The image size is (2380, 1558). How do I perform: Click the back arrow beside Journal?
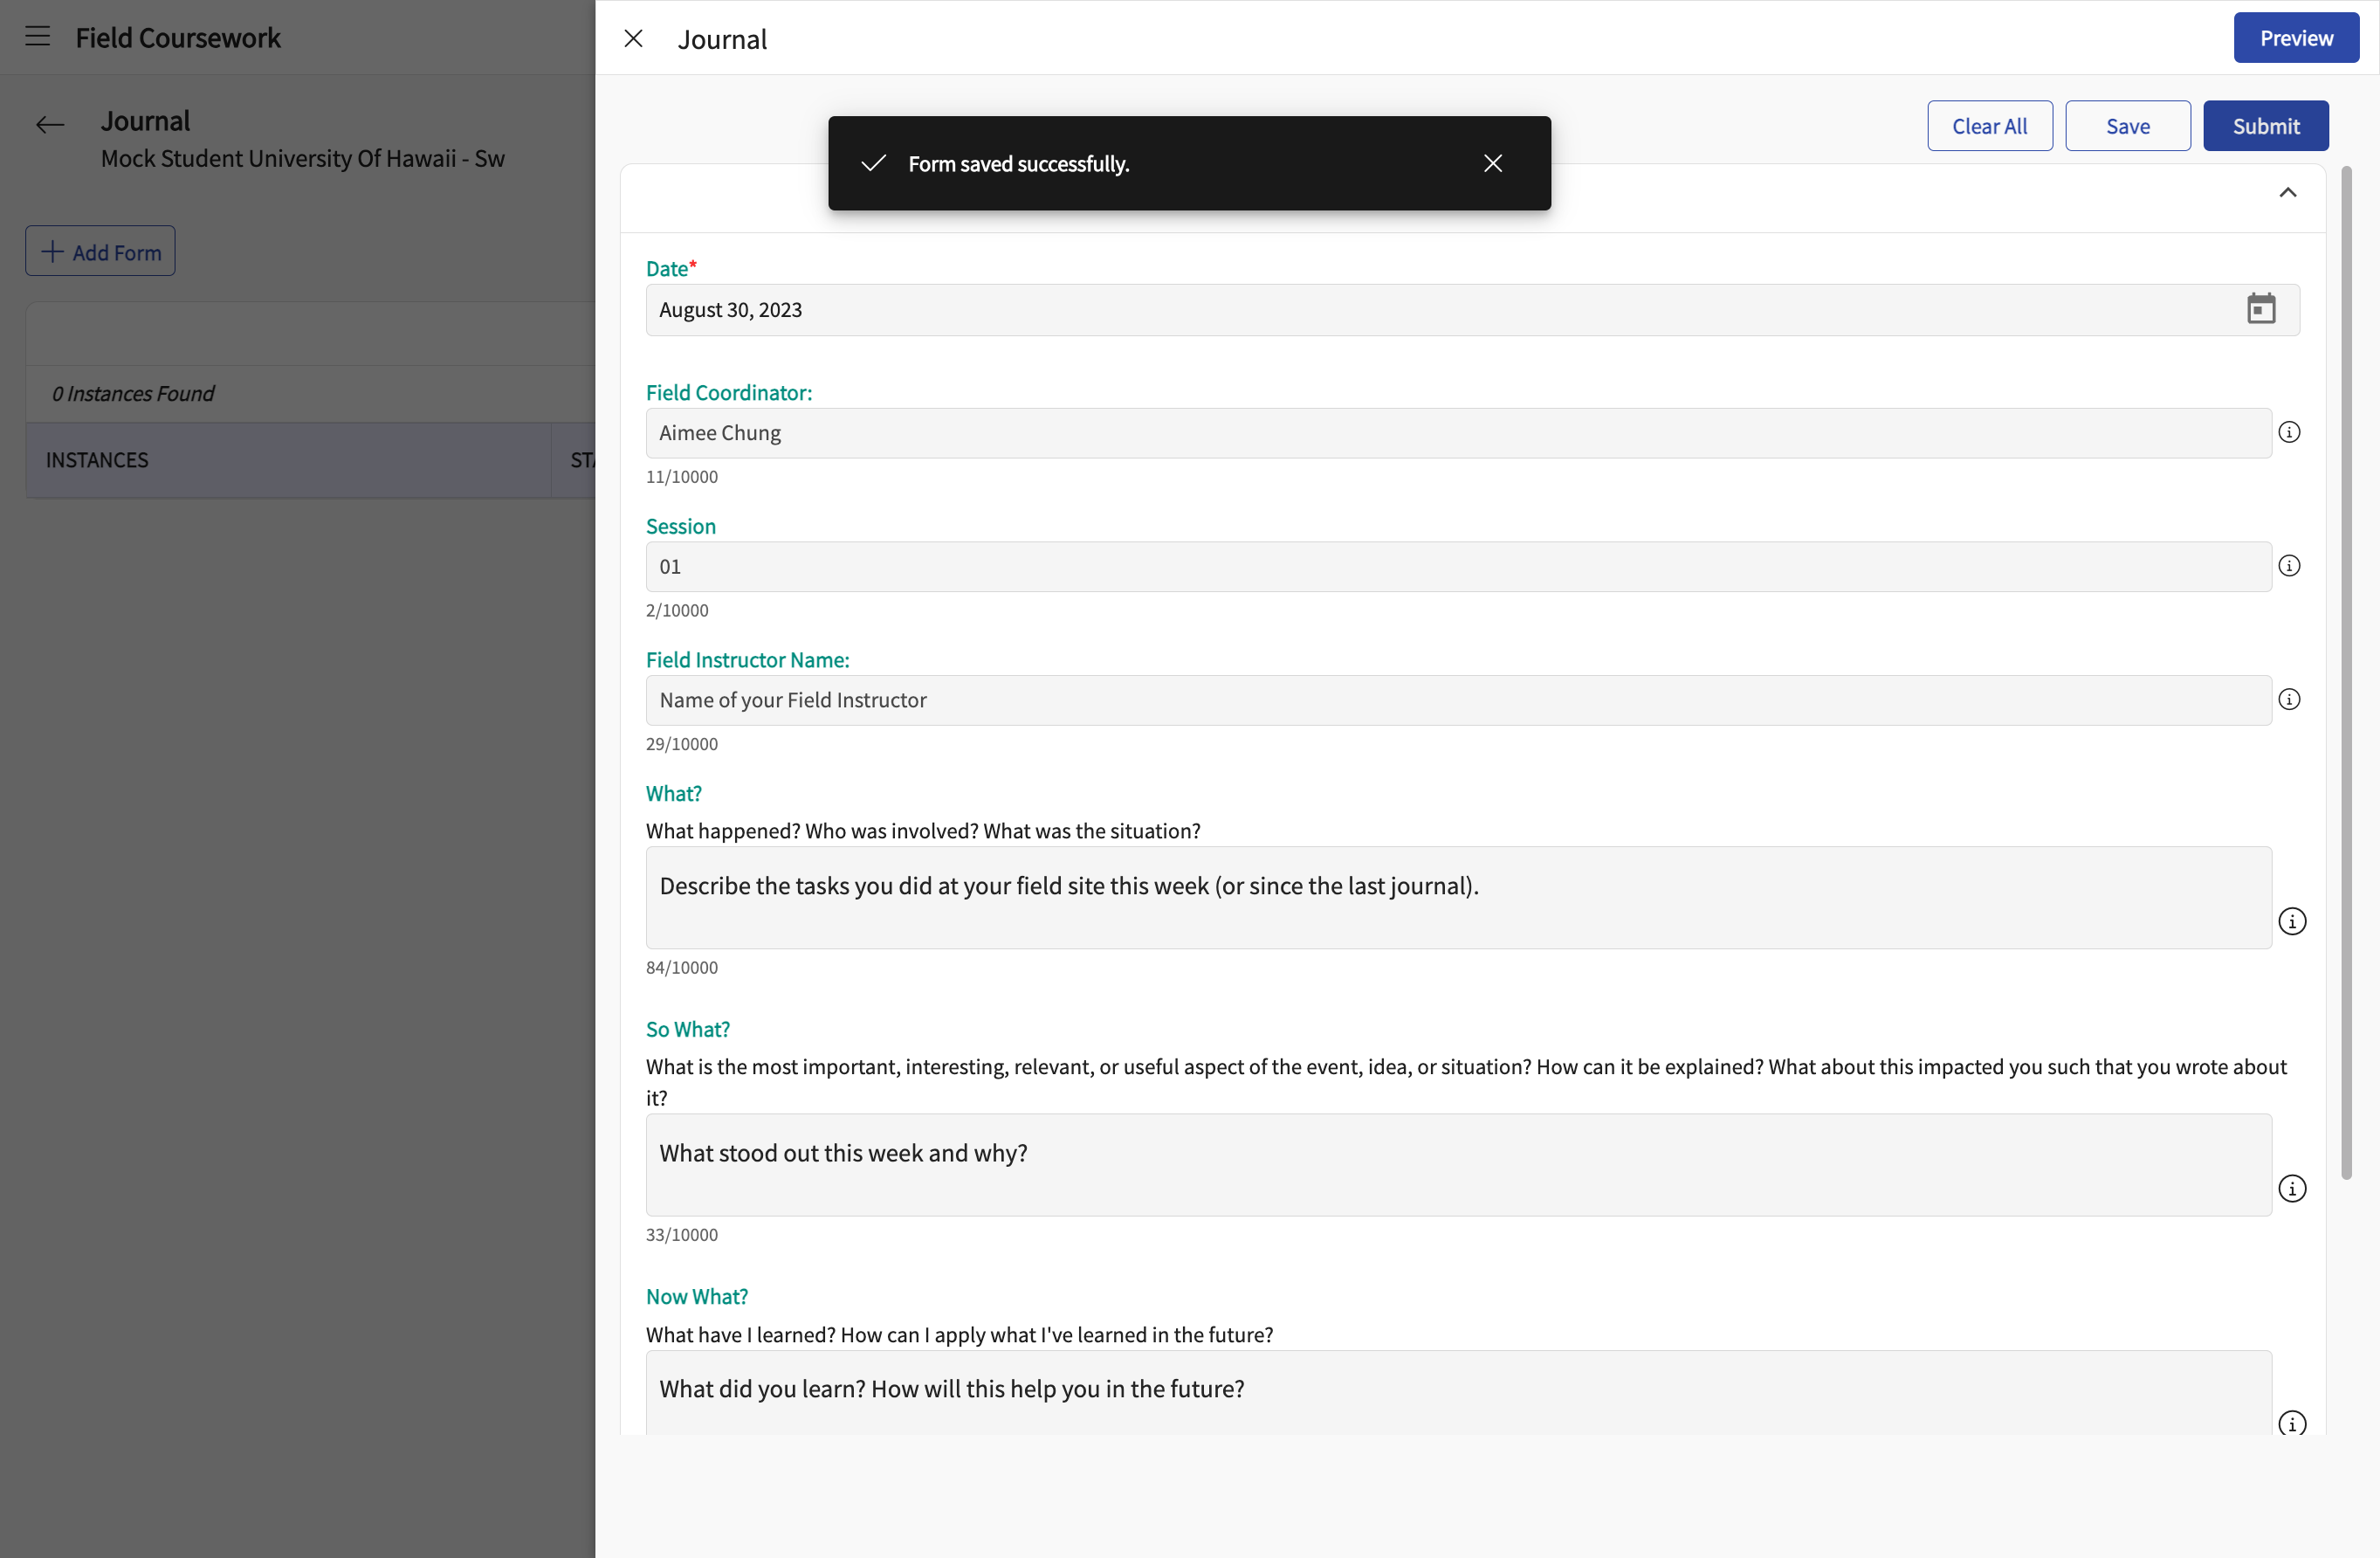pyautogui.click(x=50, y=125)
